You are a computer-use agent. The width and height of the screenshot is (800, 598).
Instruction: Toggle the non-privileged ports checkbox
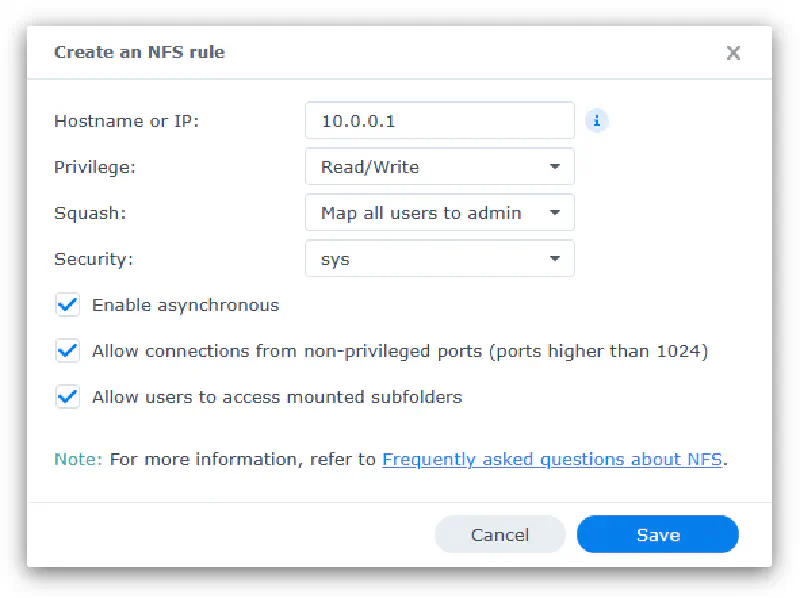[68, 351]
